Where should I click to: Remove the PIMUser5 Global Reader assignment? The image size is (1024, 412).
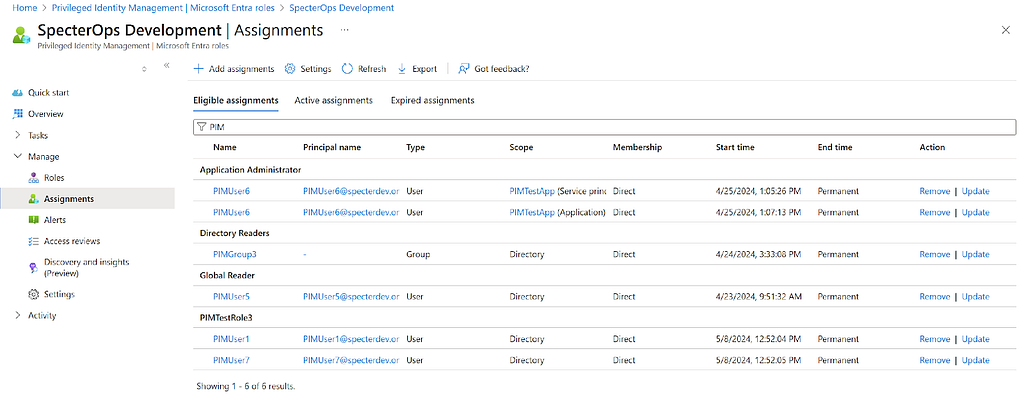pos(935,296)
